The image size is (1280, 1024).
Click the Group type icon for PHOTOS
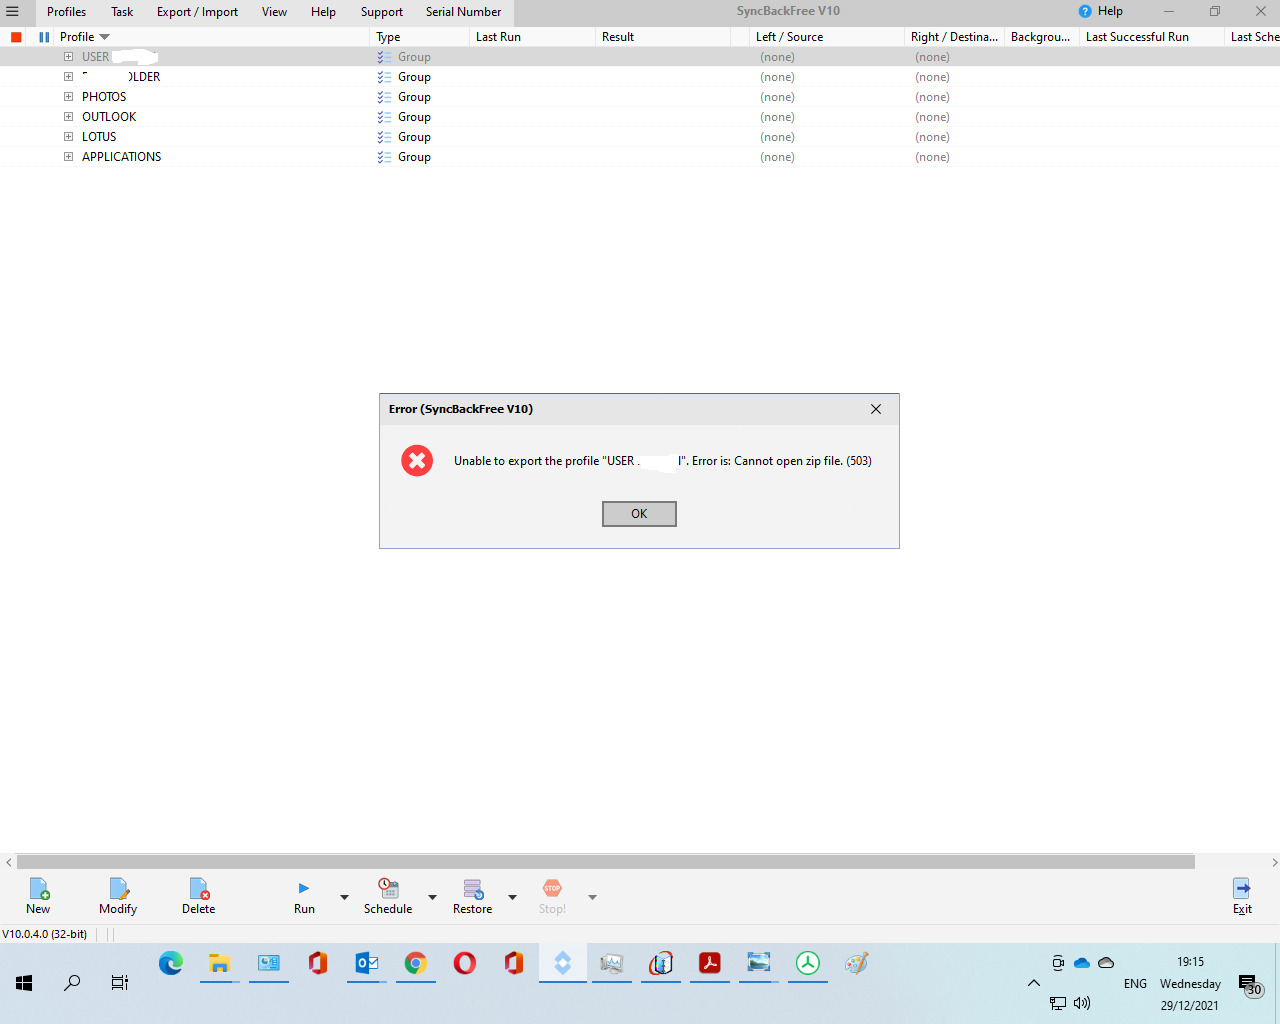(x=384, y=97)
